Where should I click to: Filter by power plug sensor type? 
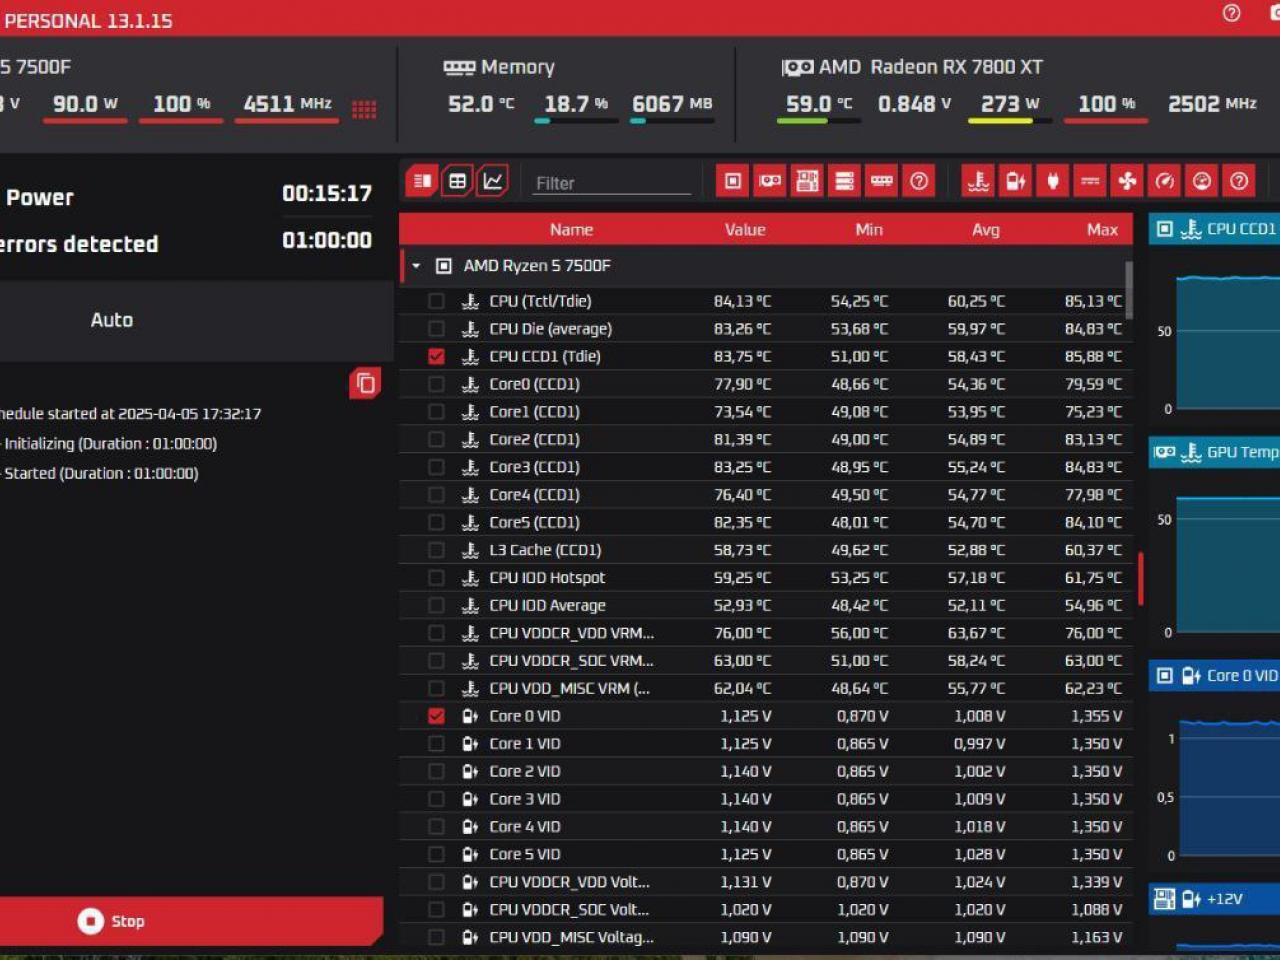tap(1052, 181)
